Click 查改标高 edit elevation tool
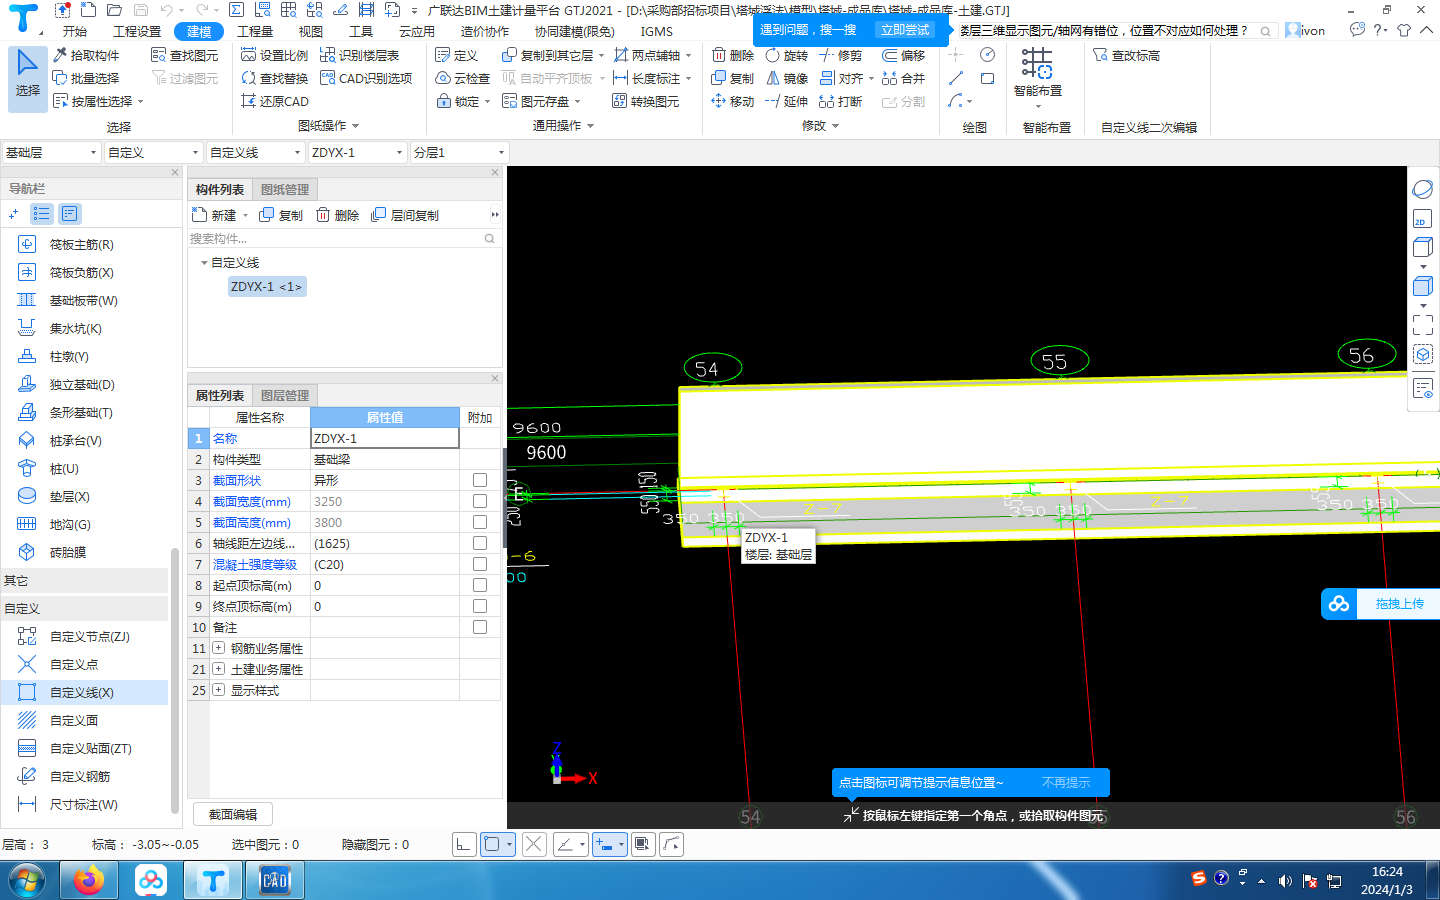The image size is (1440, 900). [x=1126, y=55]
